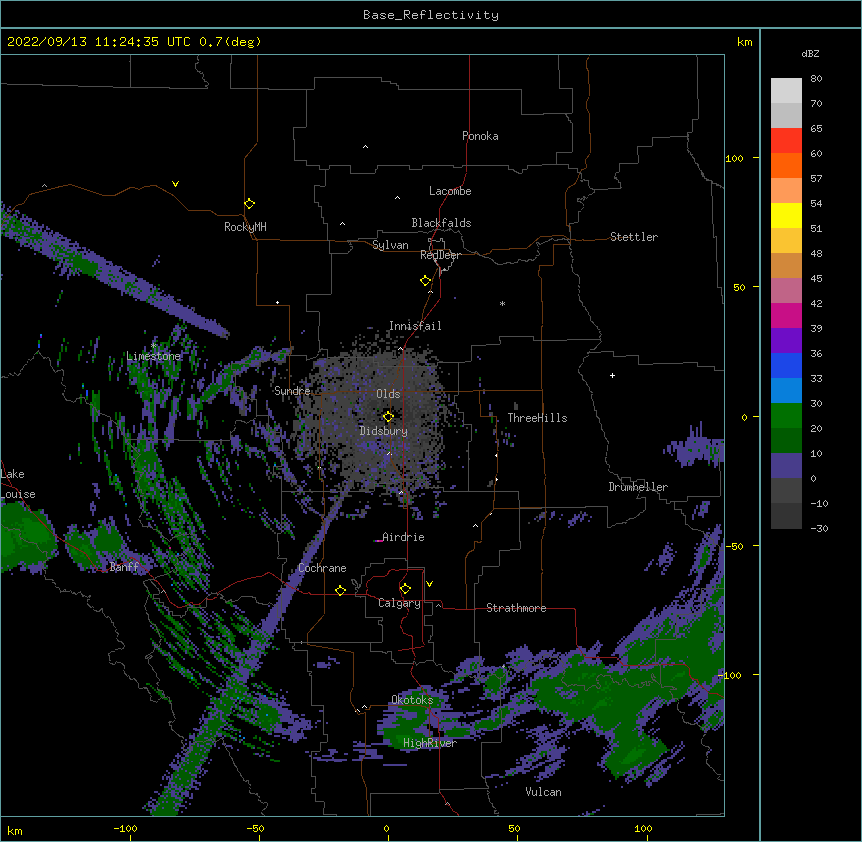Image resolution: width=862 pixels, height=842 pixels.
Task: Click the Vulcan label
Action: (543, 792)
